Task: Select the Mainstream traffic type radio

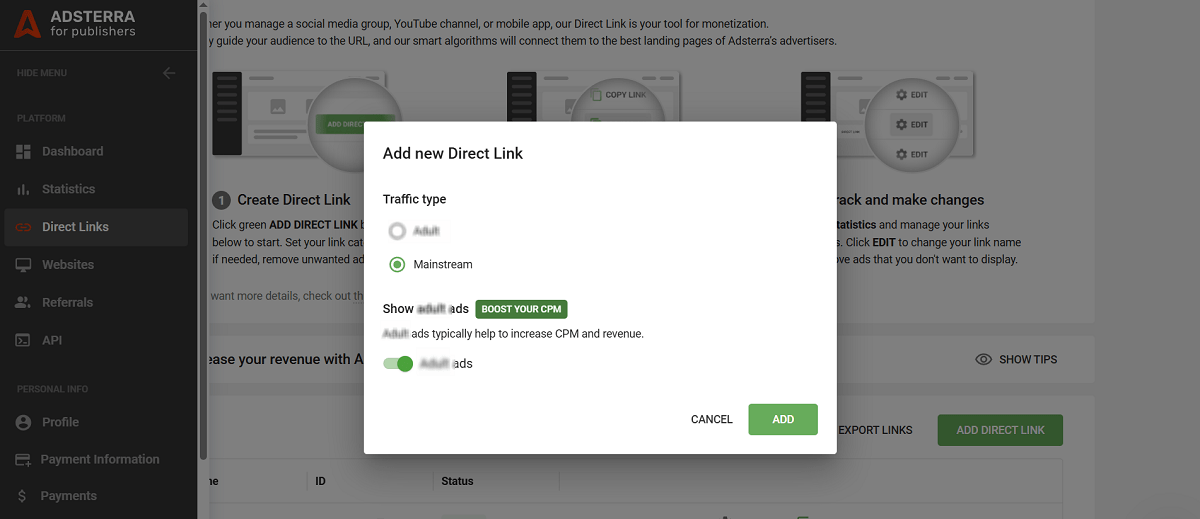Action: [397, 264]
